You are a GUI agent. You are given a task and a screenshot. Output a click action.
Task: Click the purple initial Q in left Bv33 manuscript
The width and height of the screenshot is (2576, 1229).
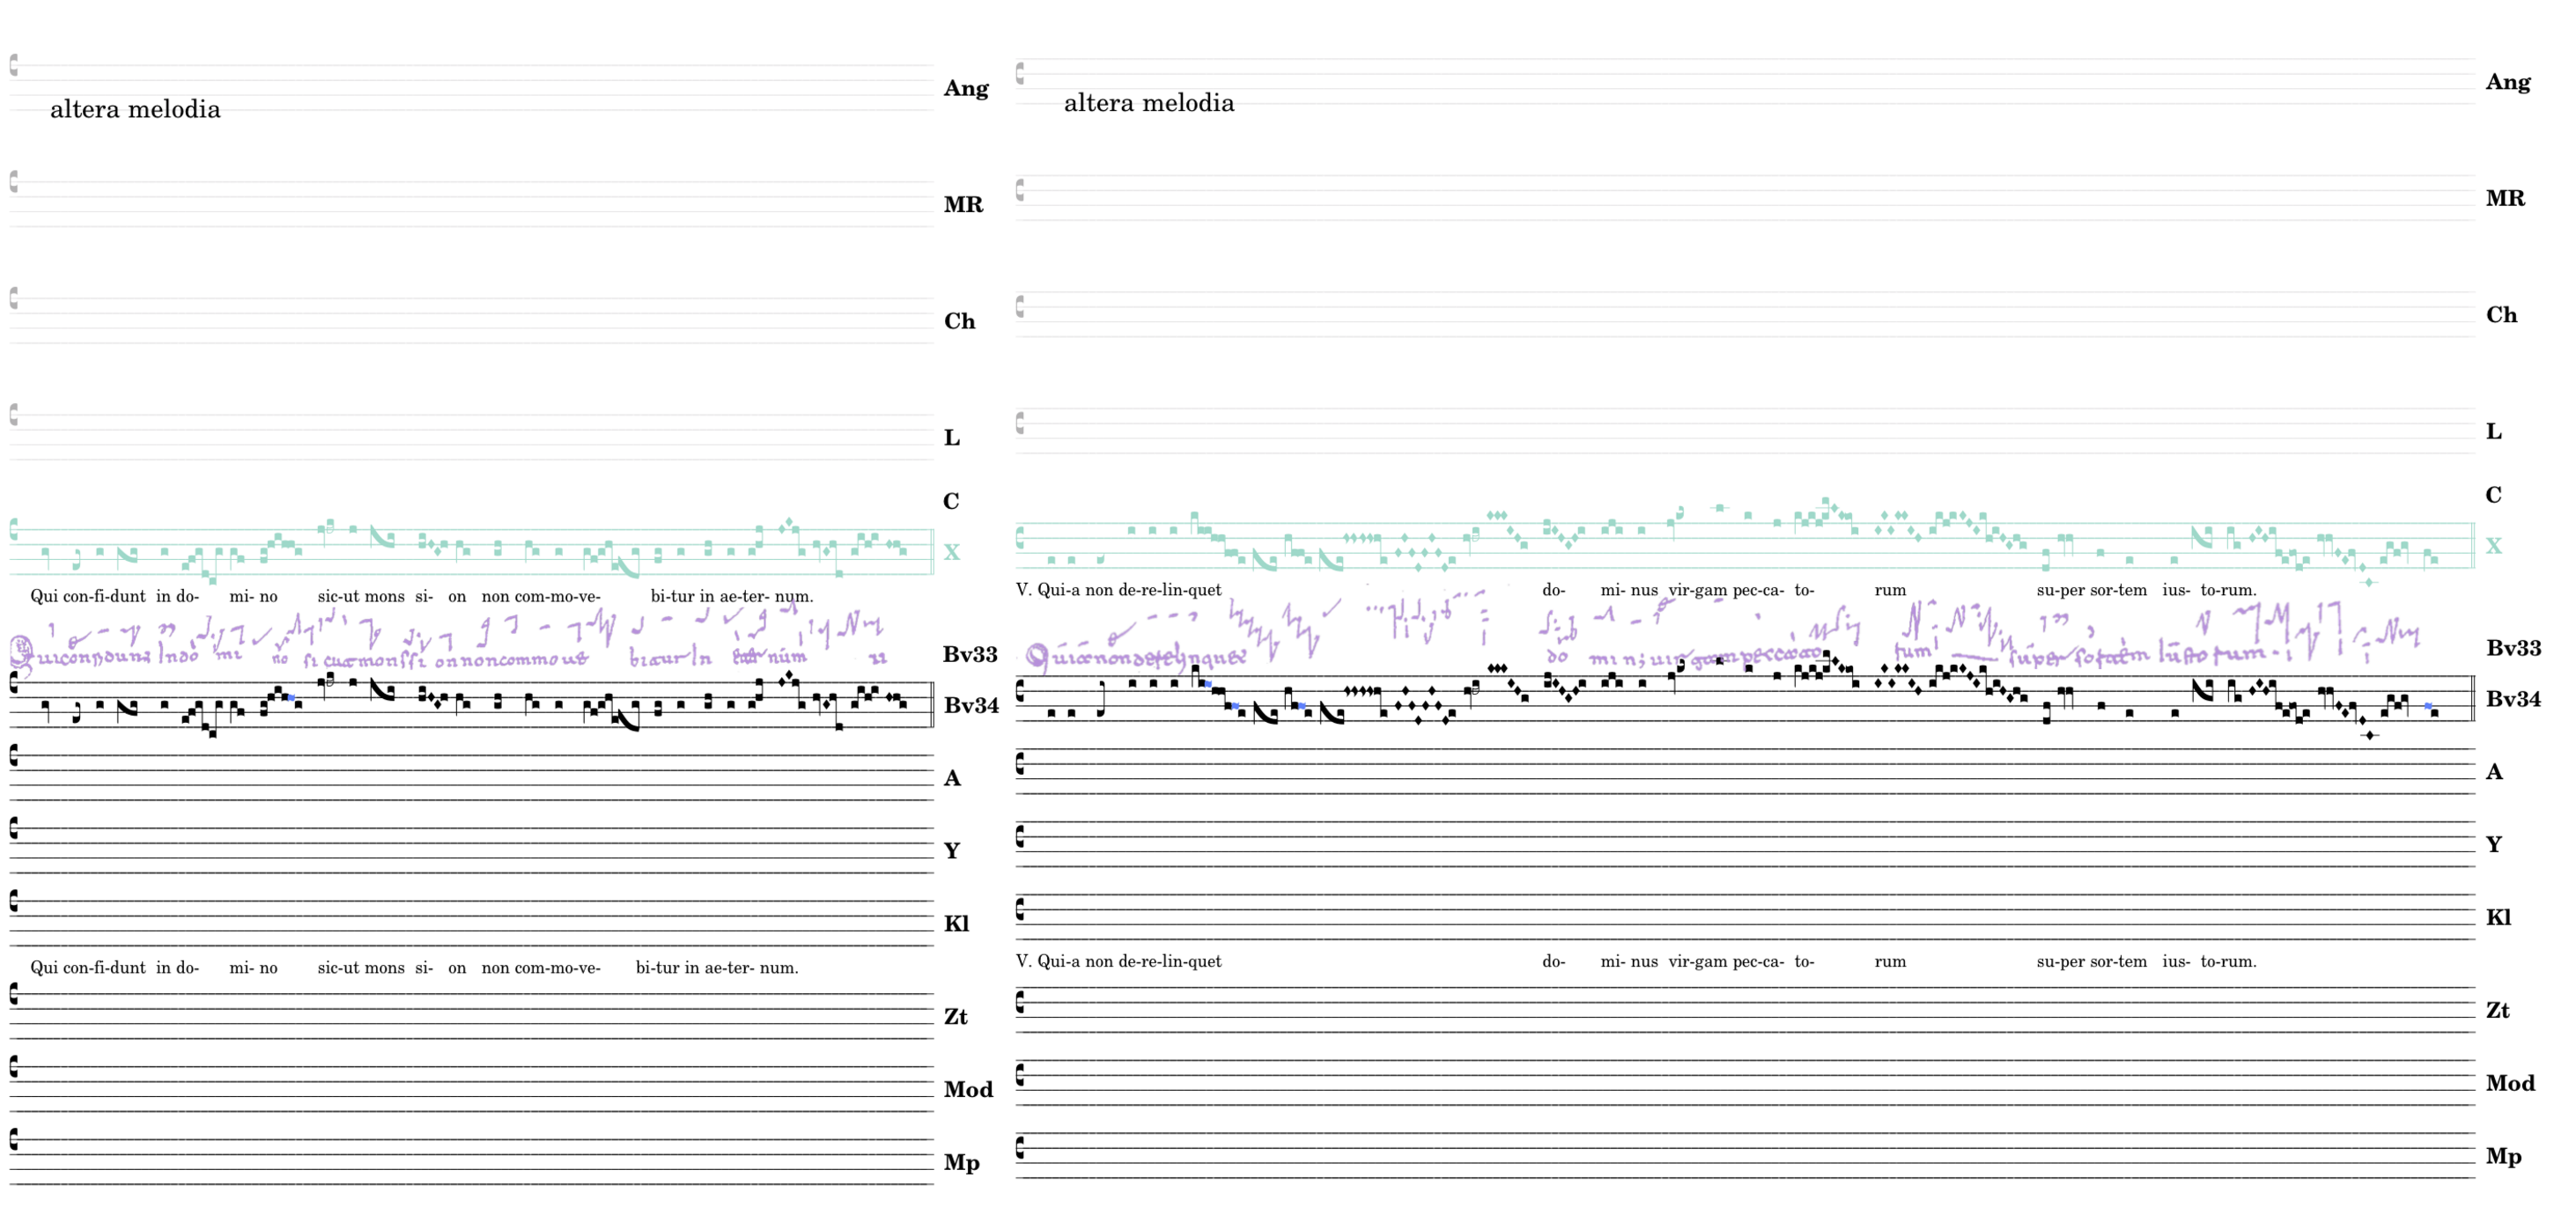click(x=20, y=652)
